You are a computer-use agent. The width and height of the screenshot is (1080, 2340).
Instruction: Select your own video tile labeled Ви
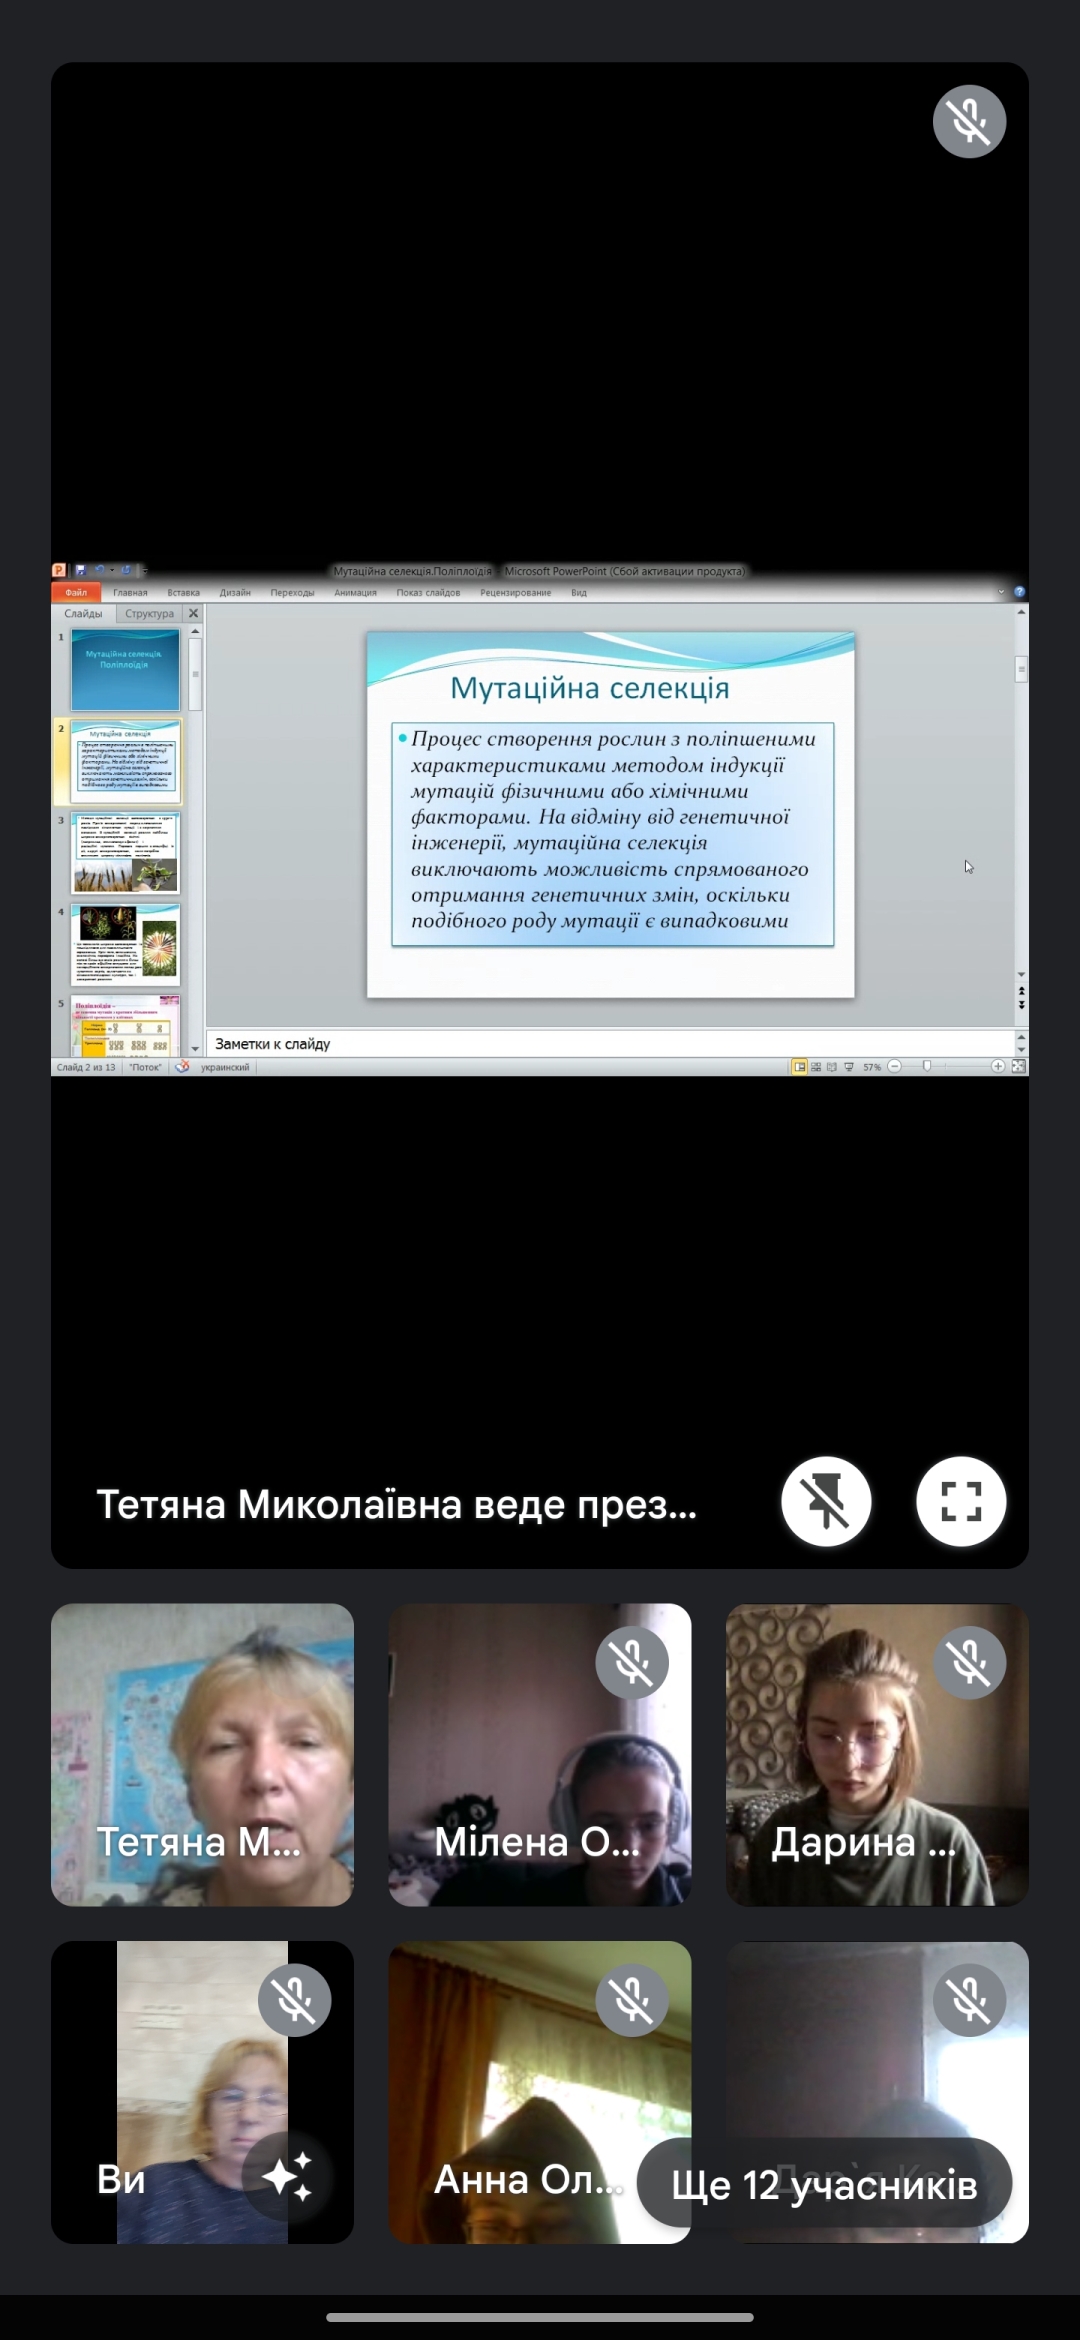[x=202, y=2093]
